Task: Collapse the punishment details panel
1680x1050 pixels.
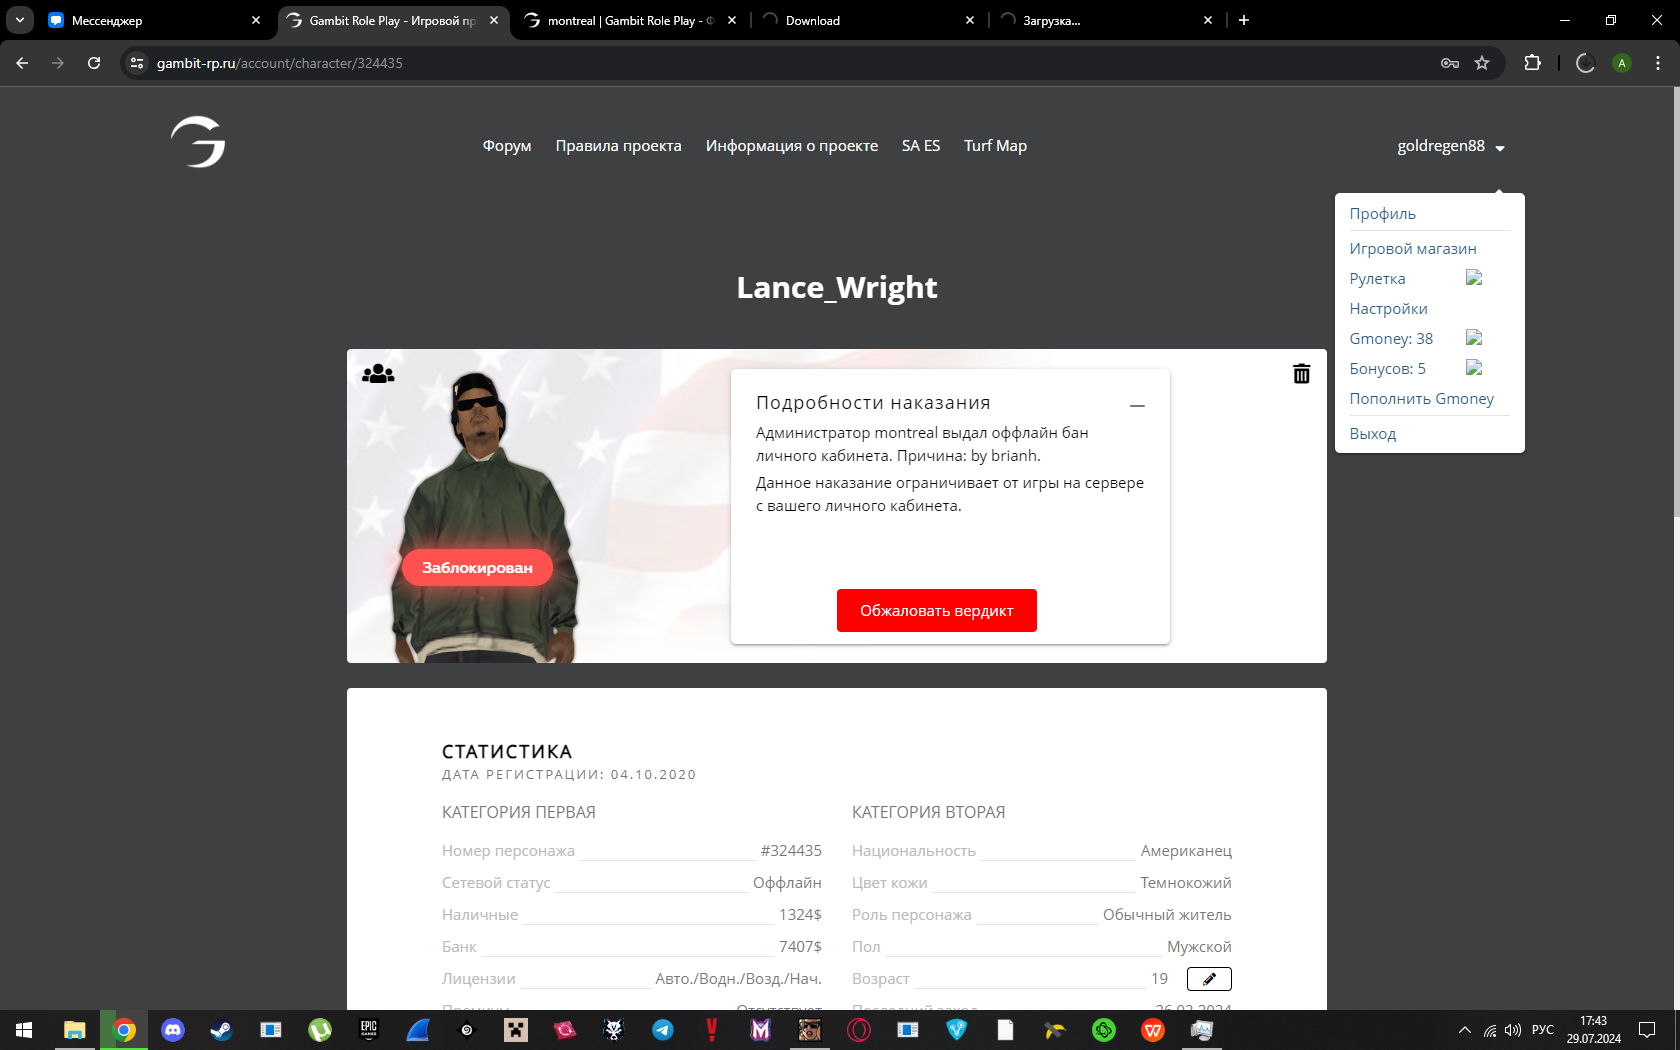Action: click(x=1137, y=406)
